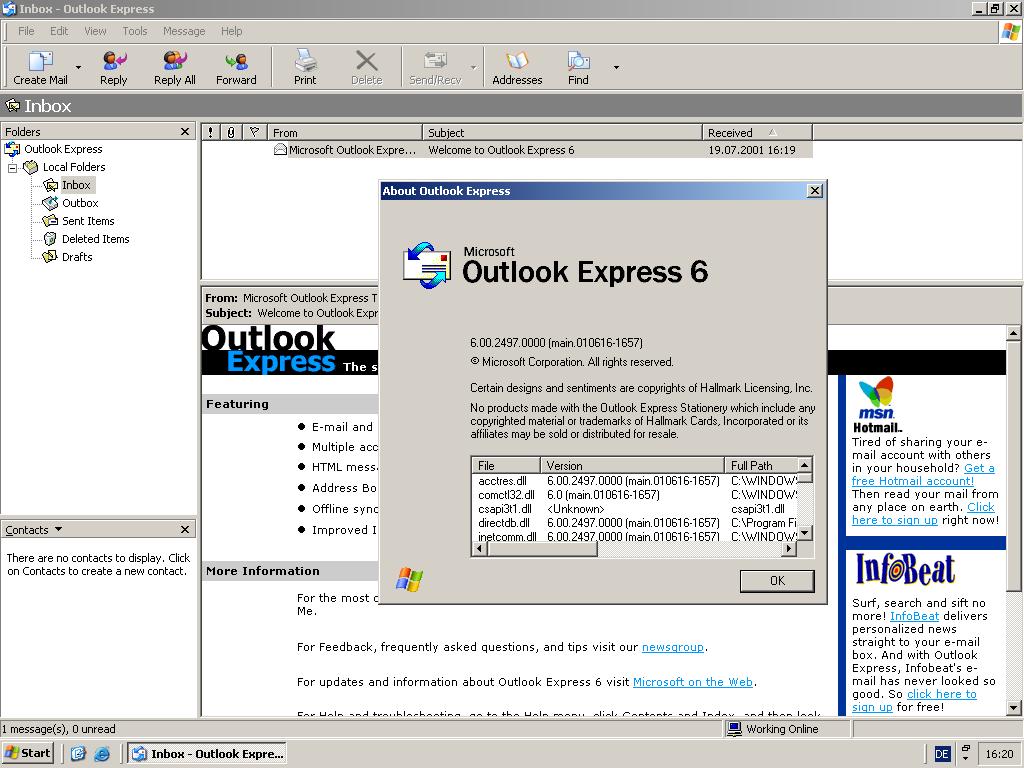Click file list scroll down arrow

805,534
